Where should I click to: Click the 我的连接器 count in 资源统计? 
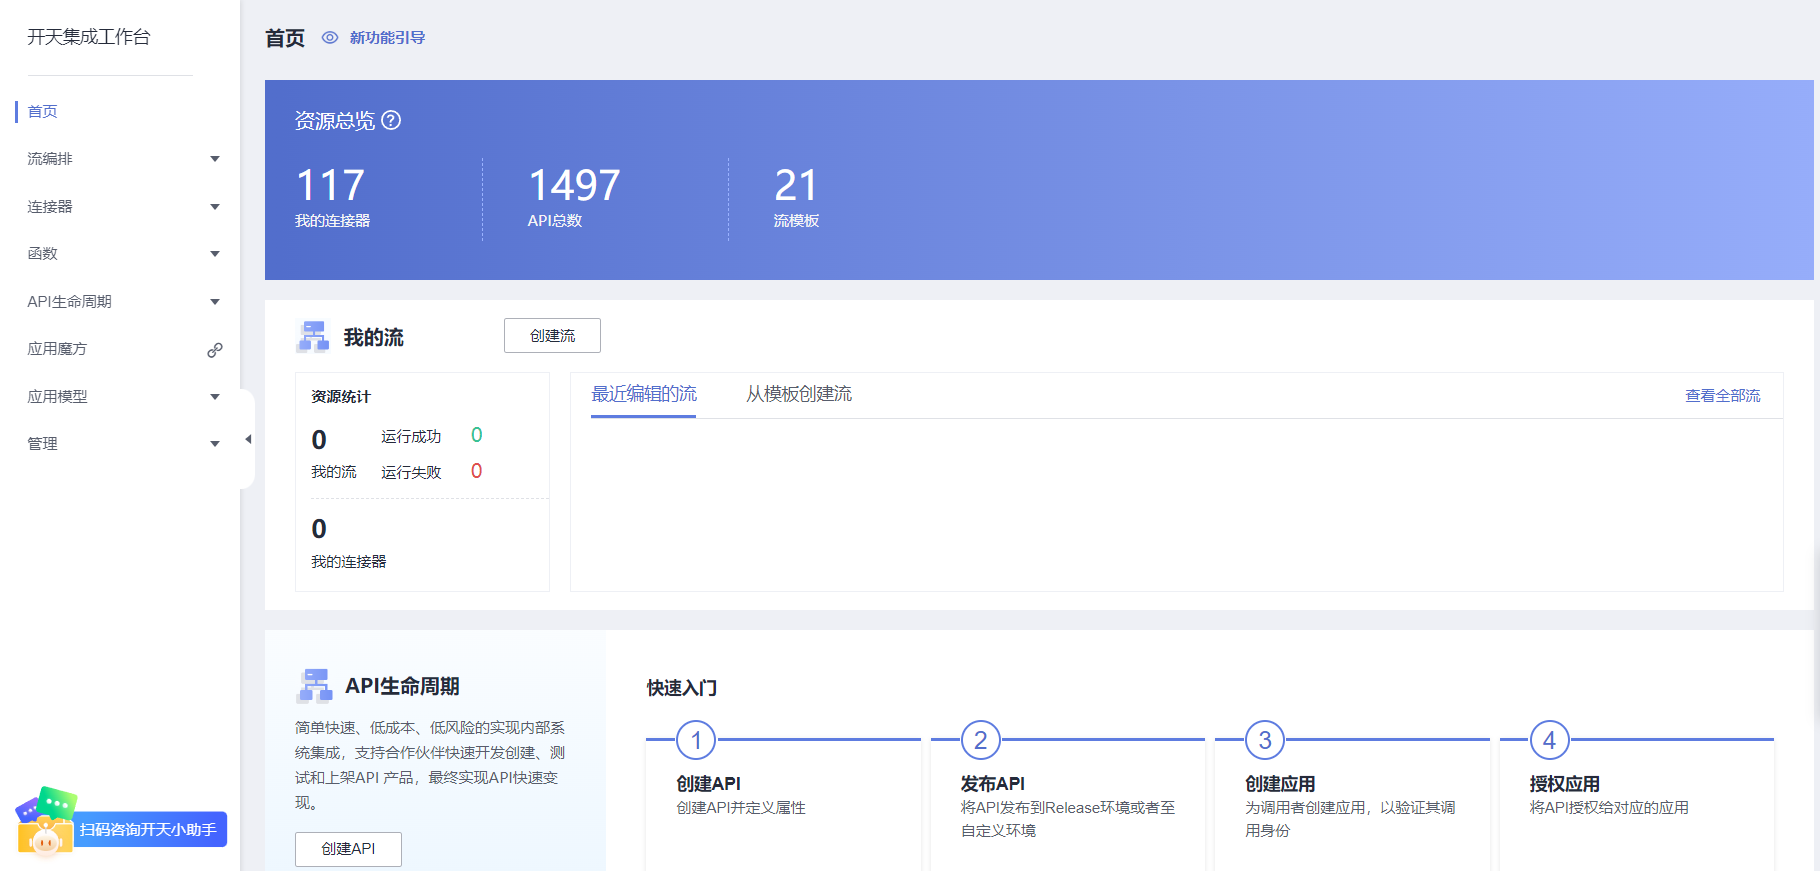(x=319, y=529)
